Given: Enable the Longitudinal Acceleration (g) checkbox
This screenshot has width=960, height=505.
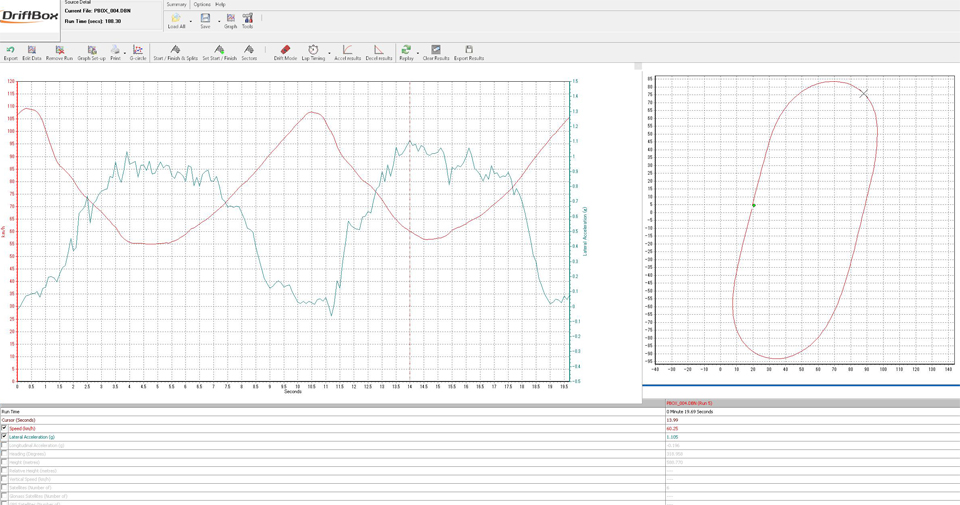Looking at the screenshot, I should point(4,446).
